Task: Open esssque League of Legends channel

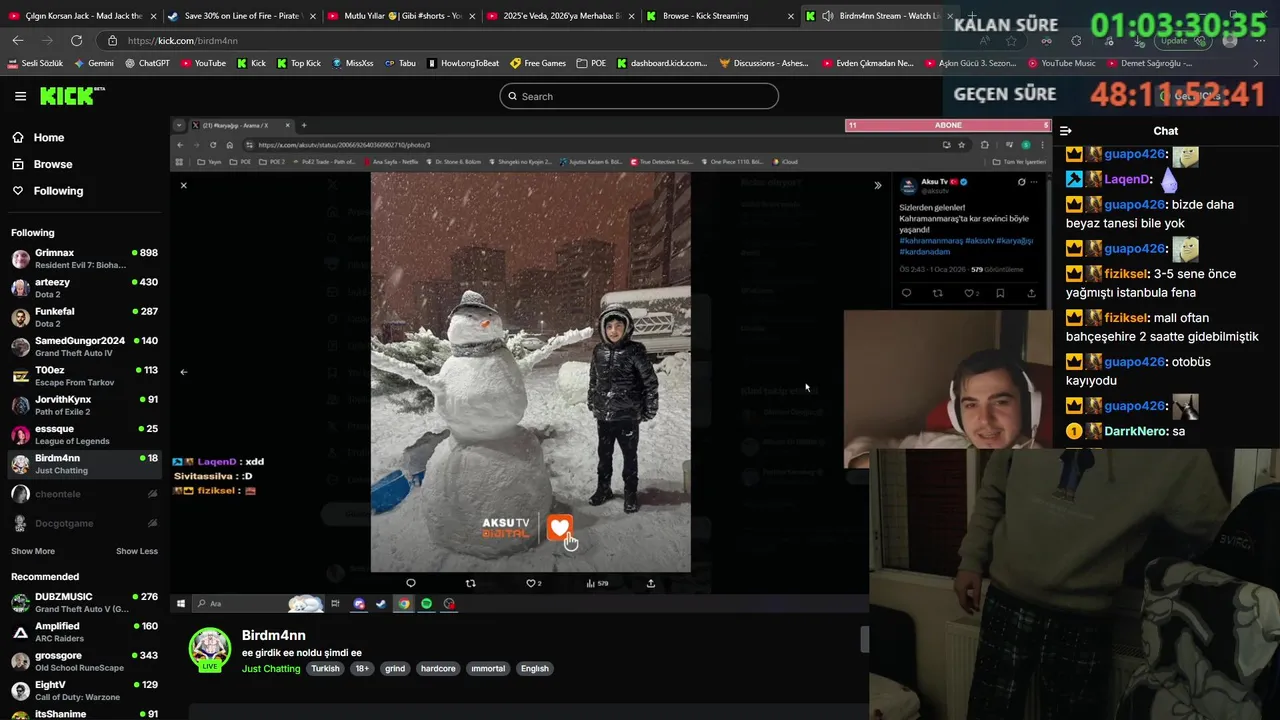Action: (x=85, y=435)
